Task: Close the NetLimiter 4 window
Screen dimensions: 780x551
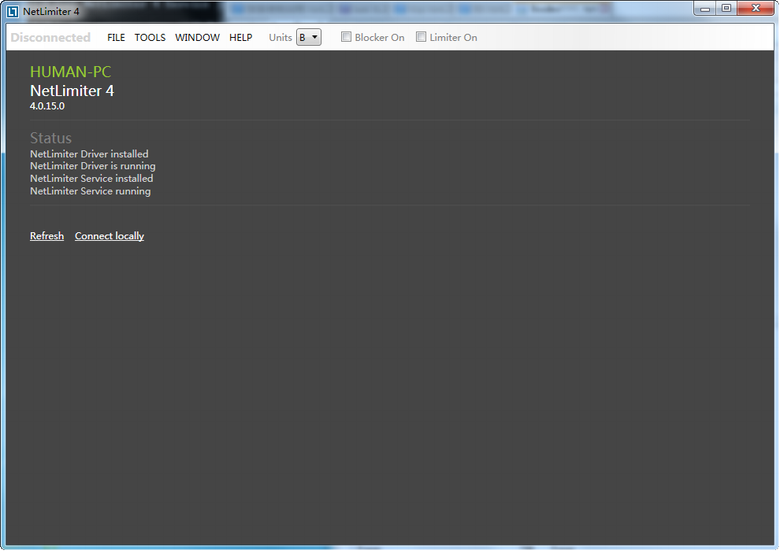Action: point(756,8)
